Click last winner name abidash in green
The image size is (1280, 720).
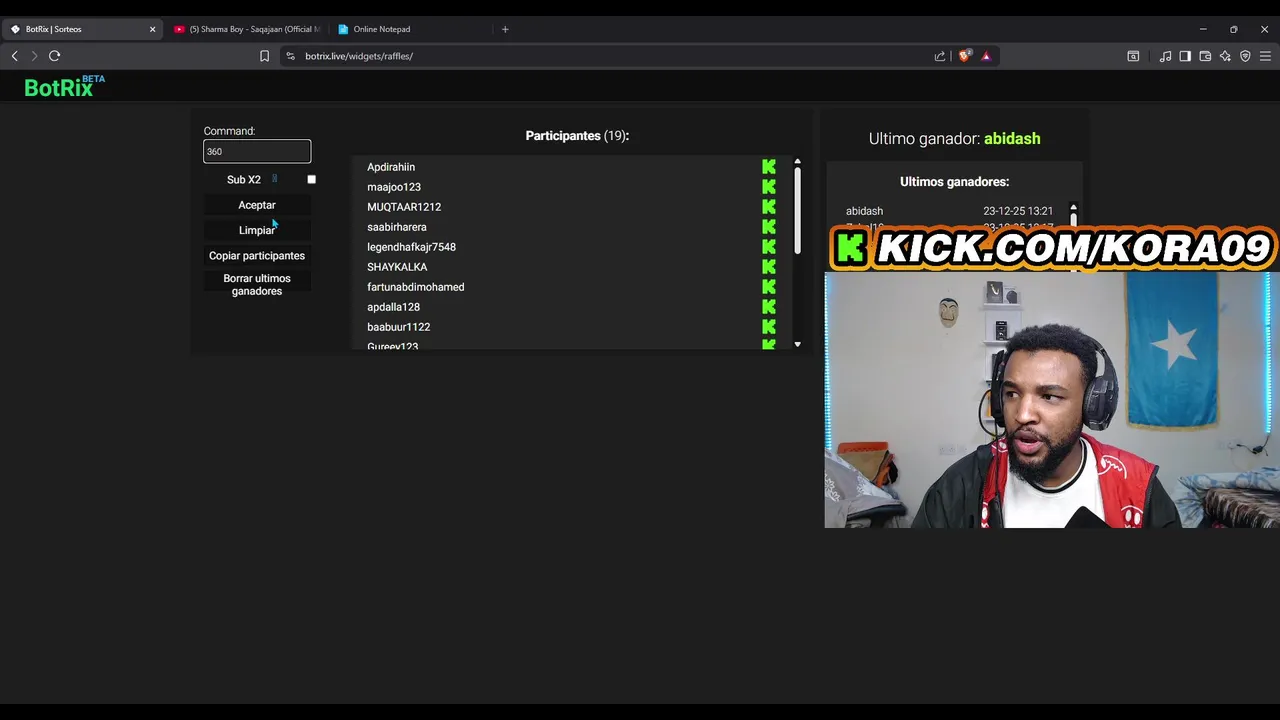(1012, 139)
